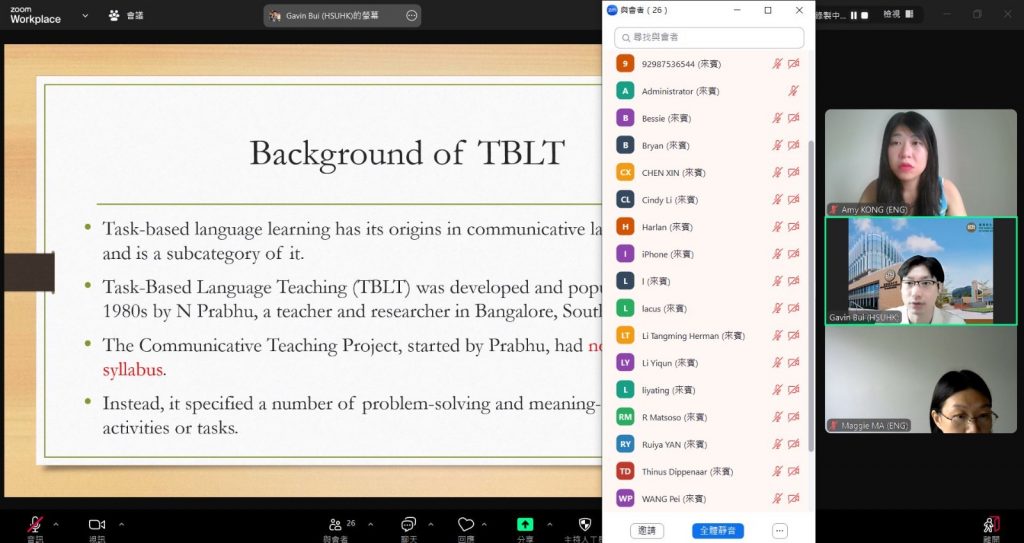This screenshot has height=543, width=1024.
Task: Click muted mic icon for Li Yiqun
Action: click(x=777, y=363)
